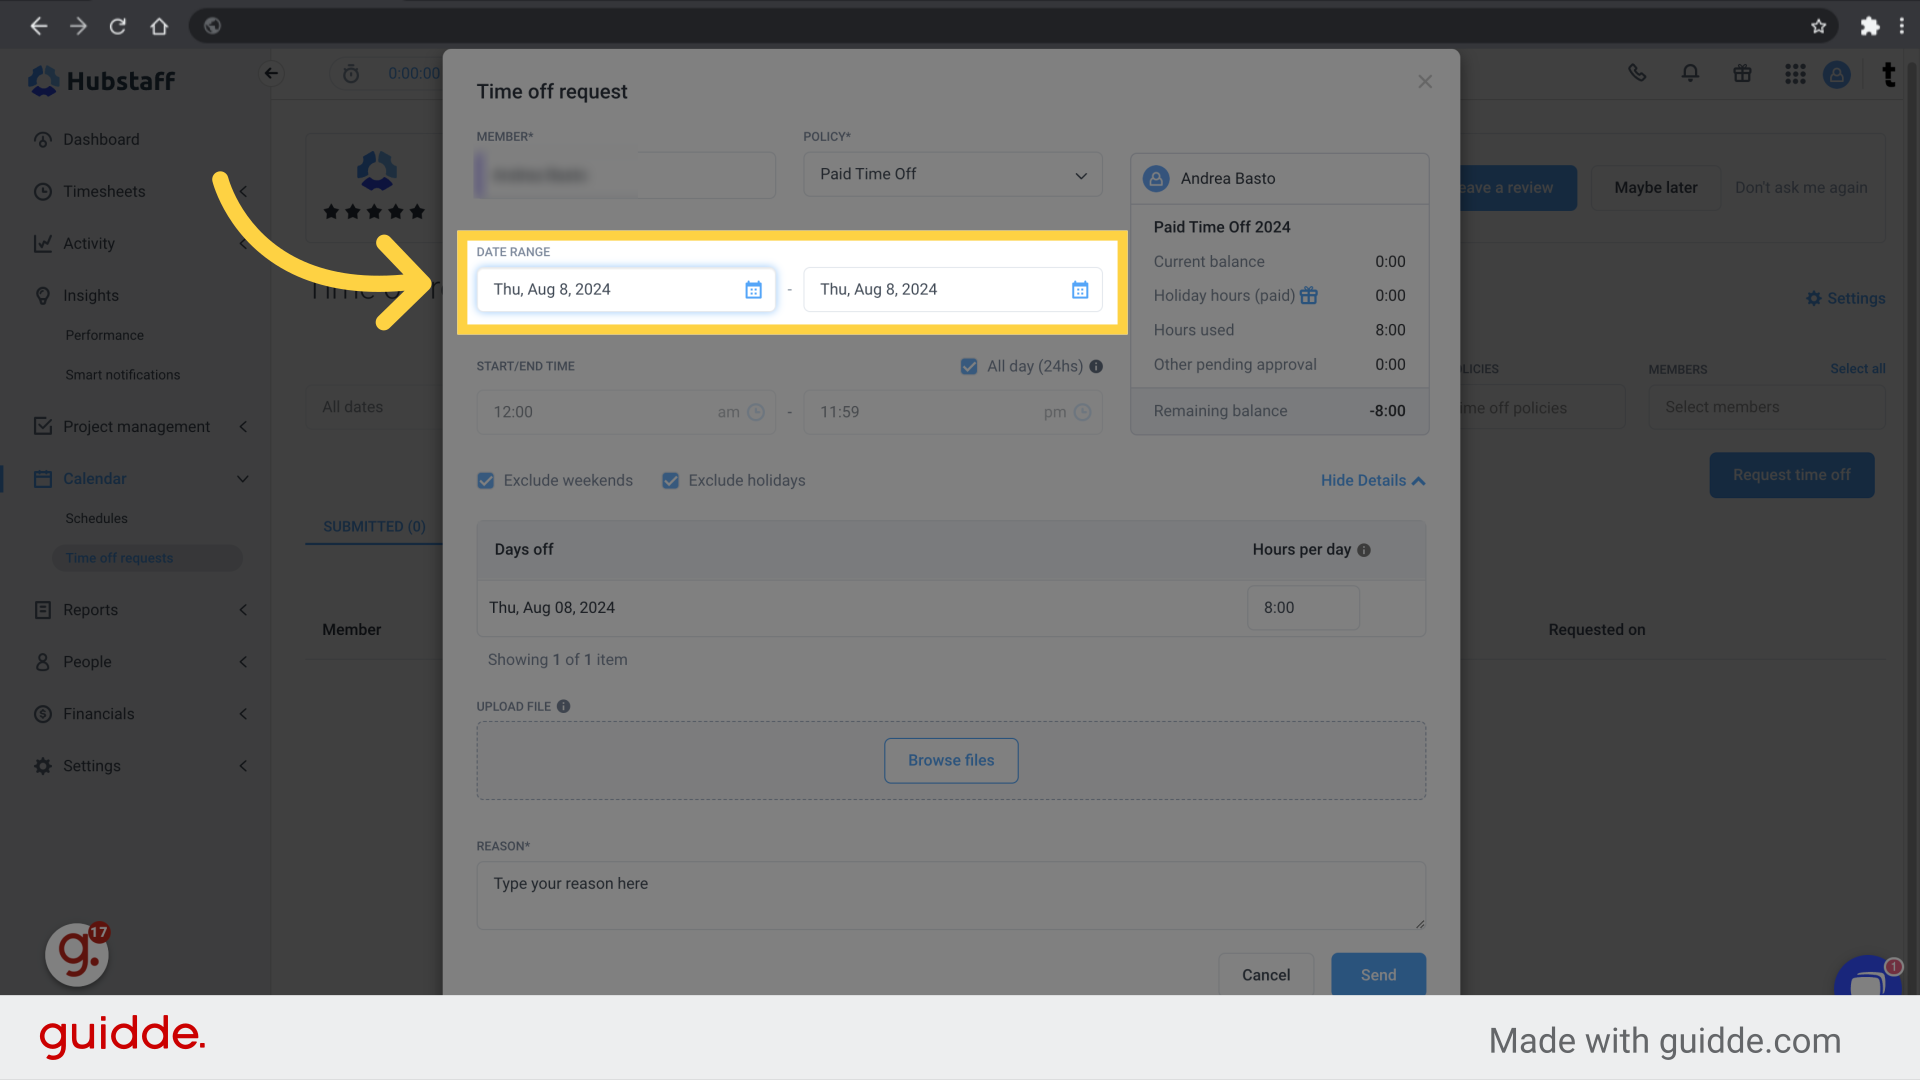Screen dimensions: 1920x1080
Task: Select Schedules in the sidebar menu
Action: (97, 518)
